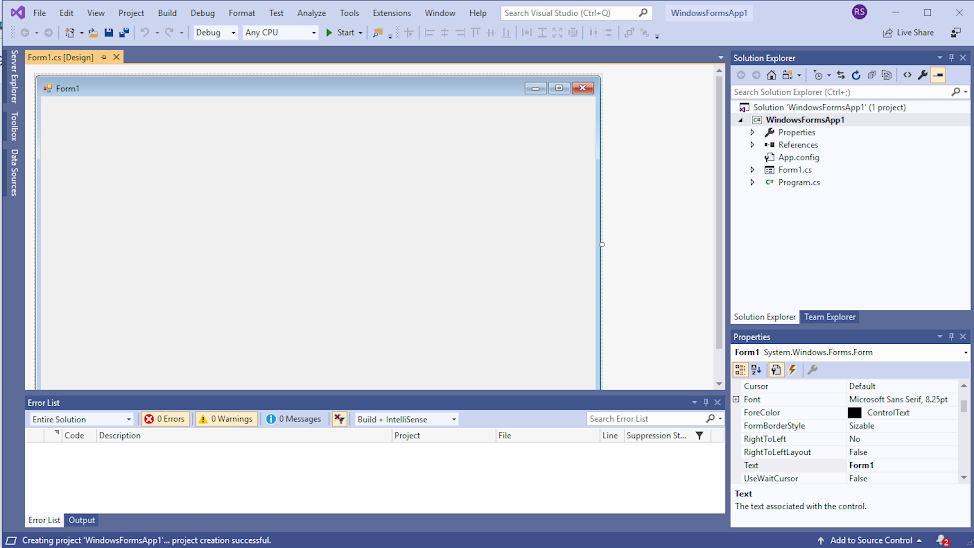974x548 pixels.
Task: Click the Open File toolbar icon
Action: [x=93, y=32]
